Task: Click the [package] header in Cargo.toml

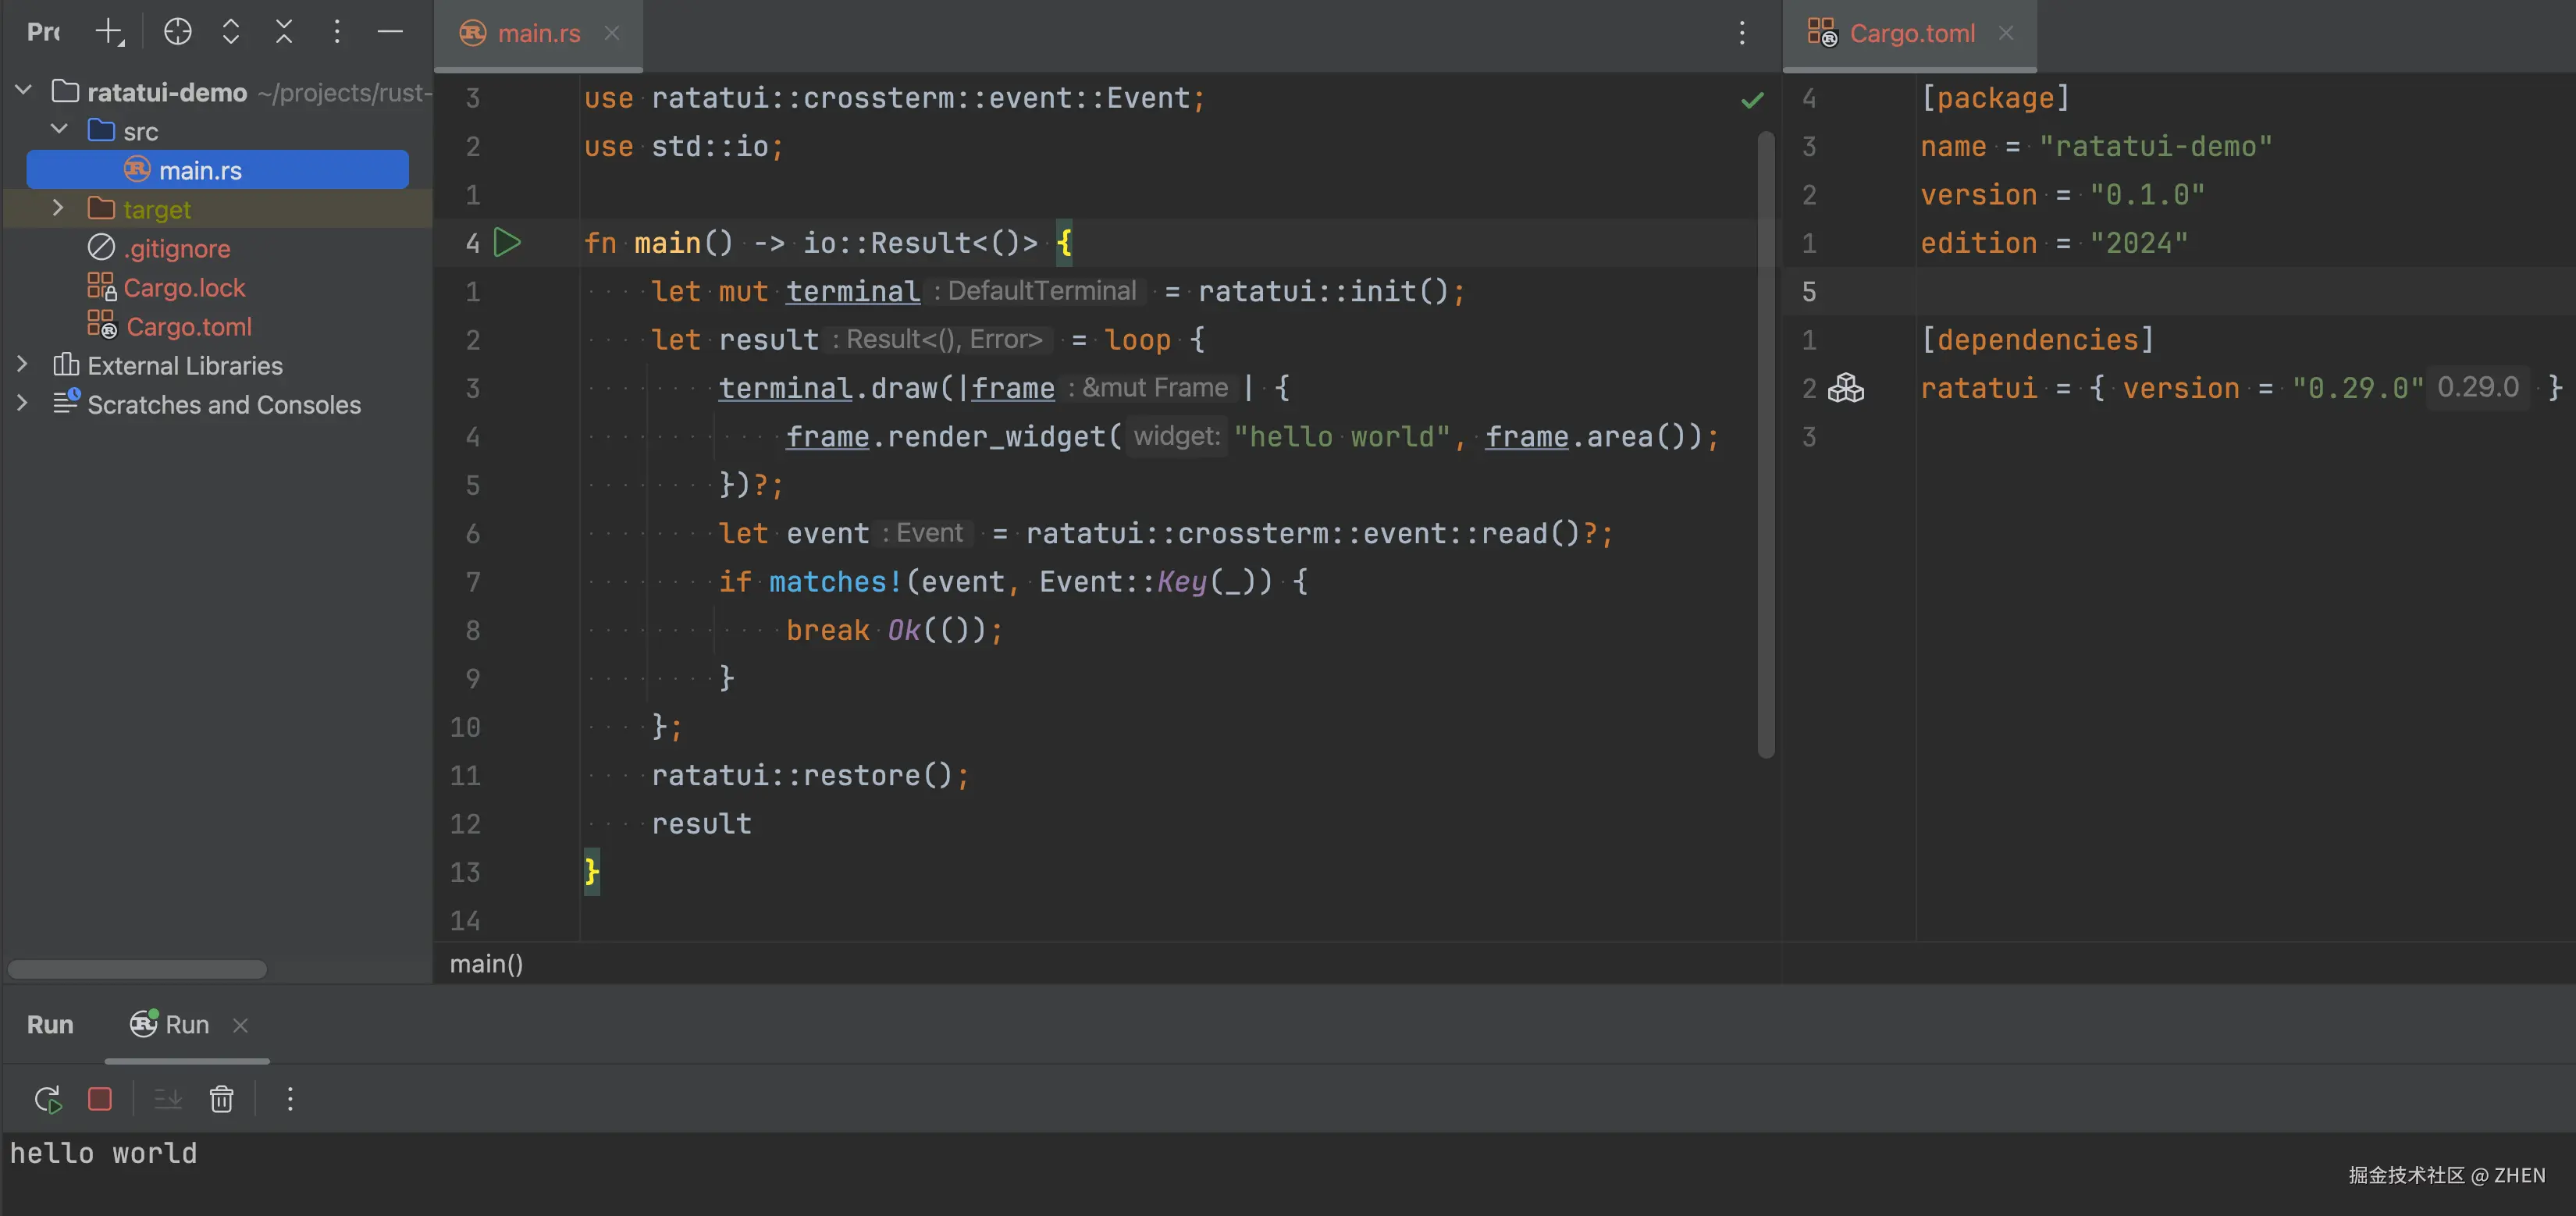Action: (1995, 98)
